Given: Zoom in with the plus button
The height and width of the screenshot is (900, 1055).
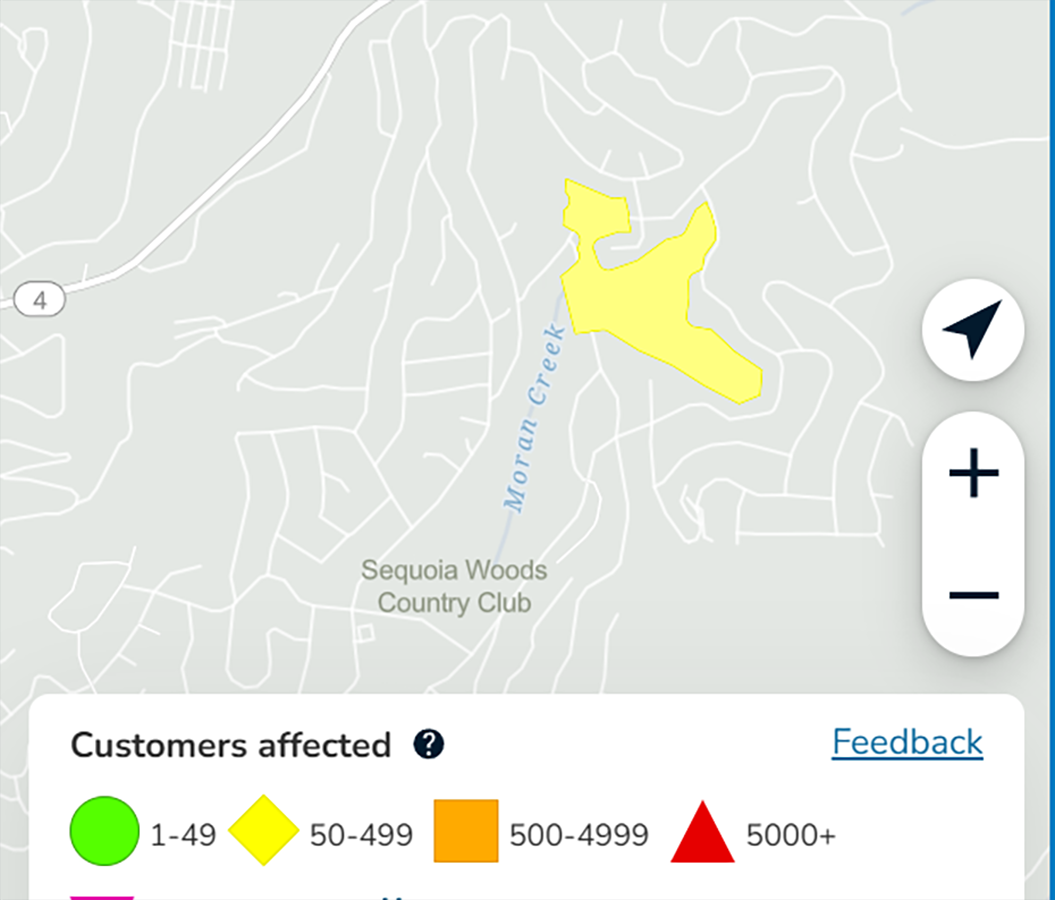Looking at the screenshot, I should point(973,474).
